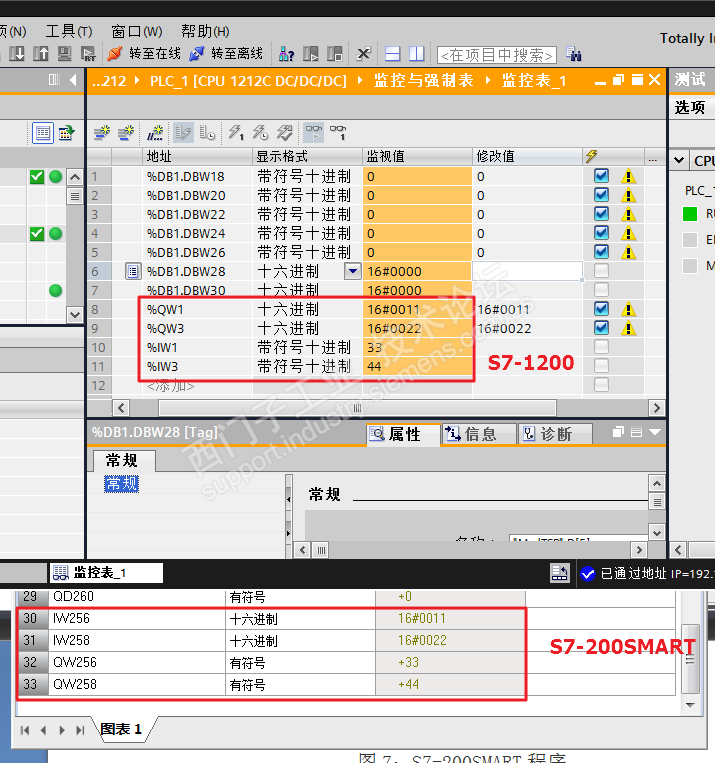
Task: Click the watch table horizontal scrollbar thumb
Action: click(x=357, y=408)
